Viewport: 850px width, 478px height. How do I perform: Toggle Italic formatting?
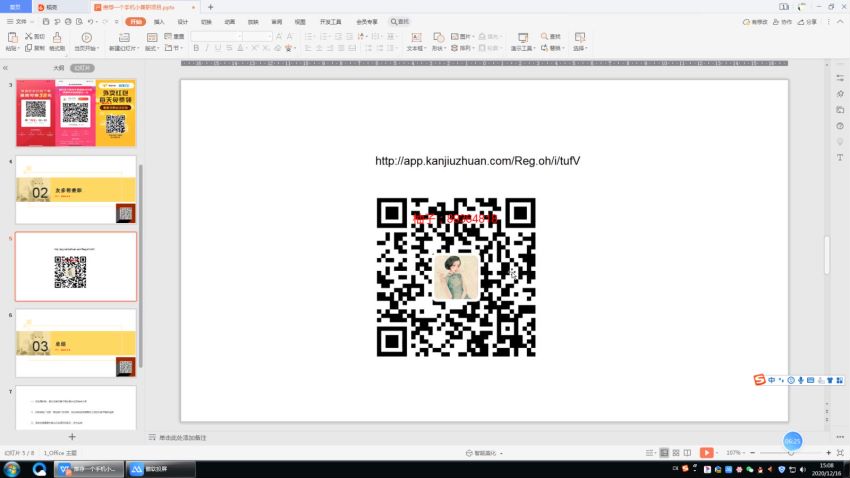pyautogui.click(x=207, y=48)
